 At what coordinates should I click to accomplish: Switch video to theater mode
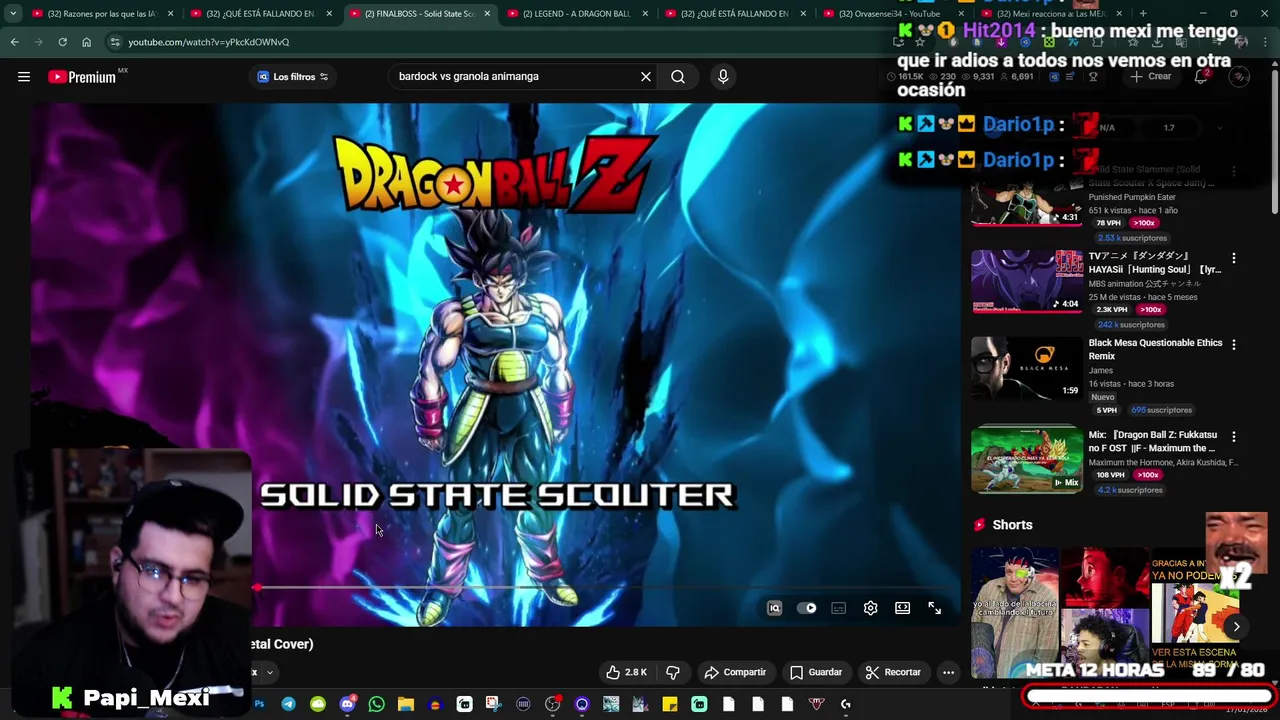point(902,608)
